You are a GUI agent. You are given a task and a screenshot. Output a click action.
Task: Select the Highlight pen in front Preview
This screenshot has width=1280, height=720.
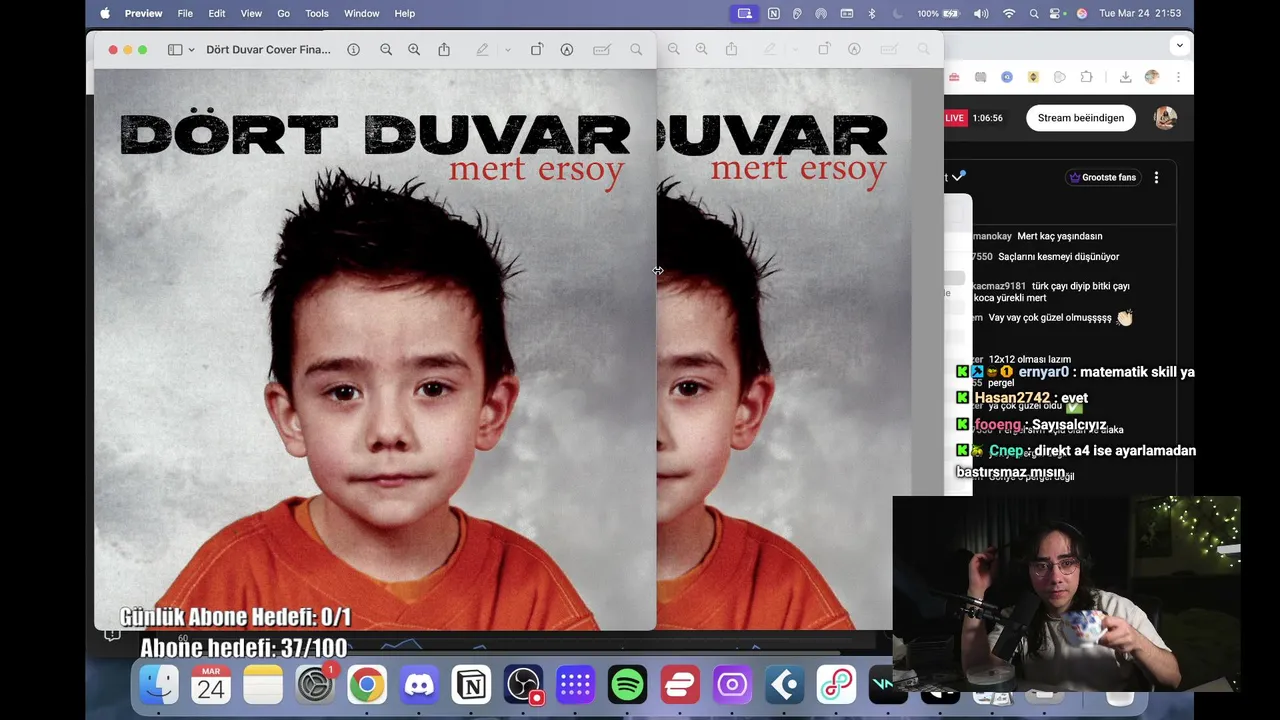(483, 49)
